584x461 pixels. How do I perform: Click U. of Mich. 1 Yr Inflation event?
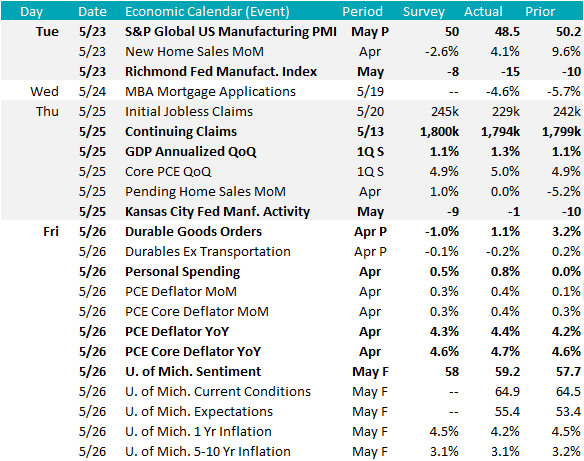[198, 432]
